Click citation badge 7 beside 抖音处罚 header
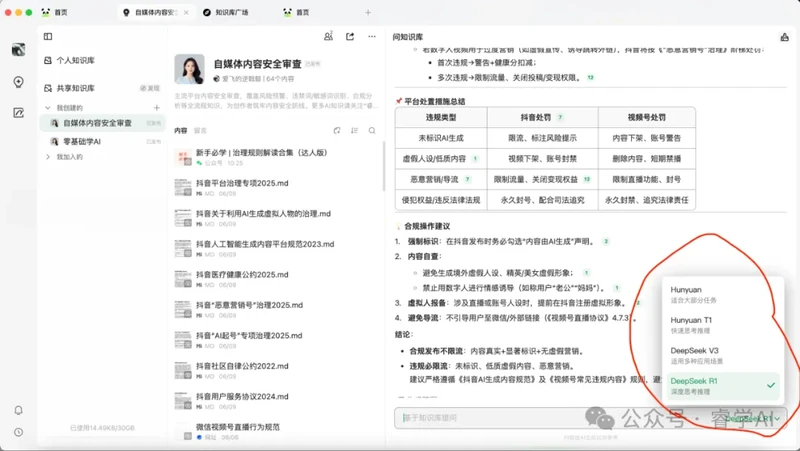800x451 pixels. (560, 117)
